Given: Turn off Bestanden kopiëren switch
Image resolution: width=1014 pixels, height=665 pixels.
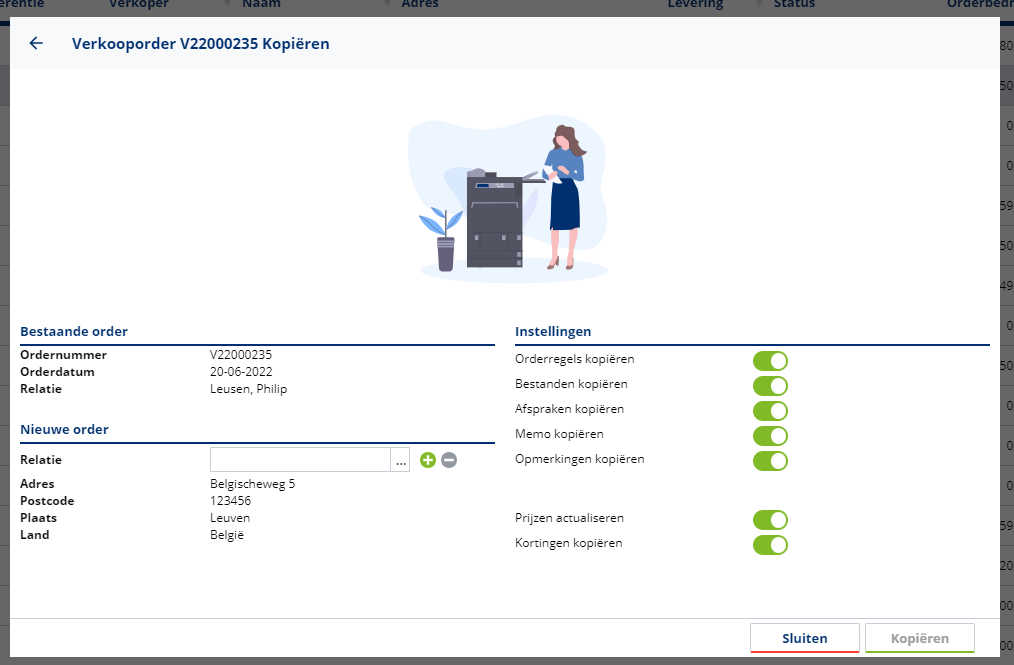Looking at the screenshot, I should pyautogui.click(x=770, y=385).
